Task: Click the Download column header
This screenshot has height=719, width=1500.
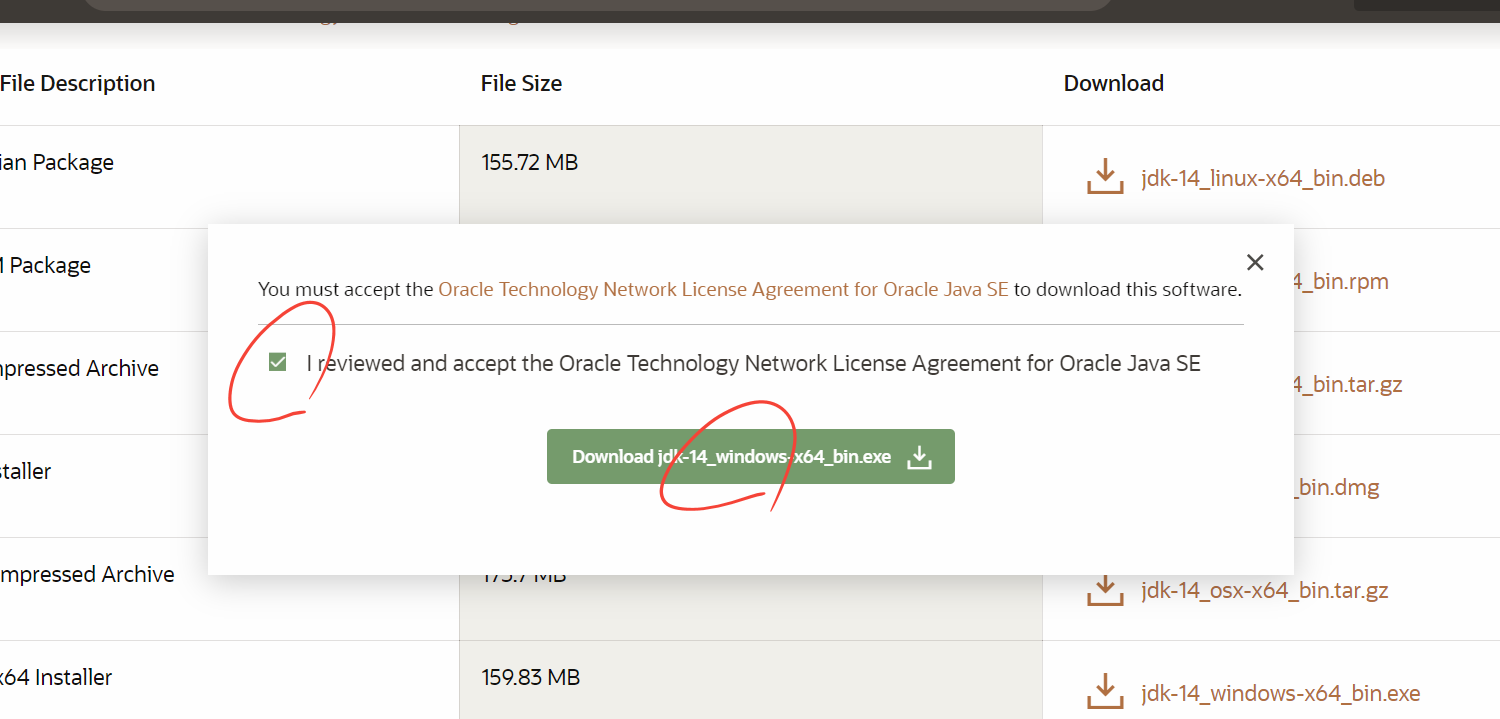Action: pyautogui.click(x=1114, y=83)
